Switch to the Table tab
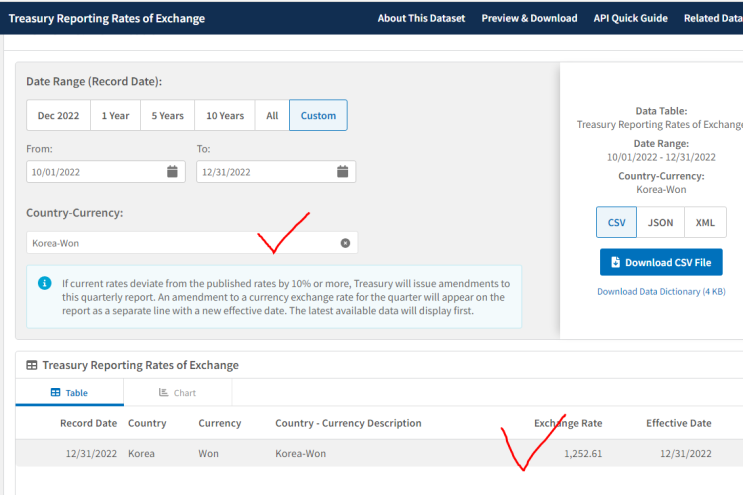 click(69, 393)
